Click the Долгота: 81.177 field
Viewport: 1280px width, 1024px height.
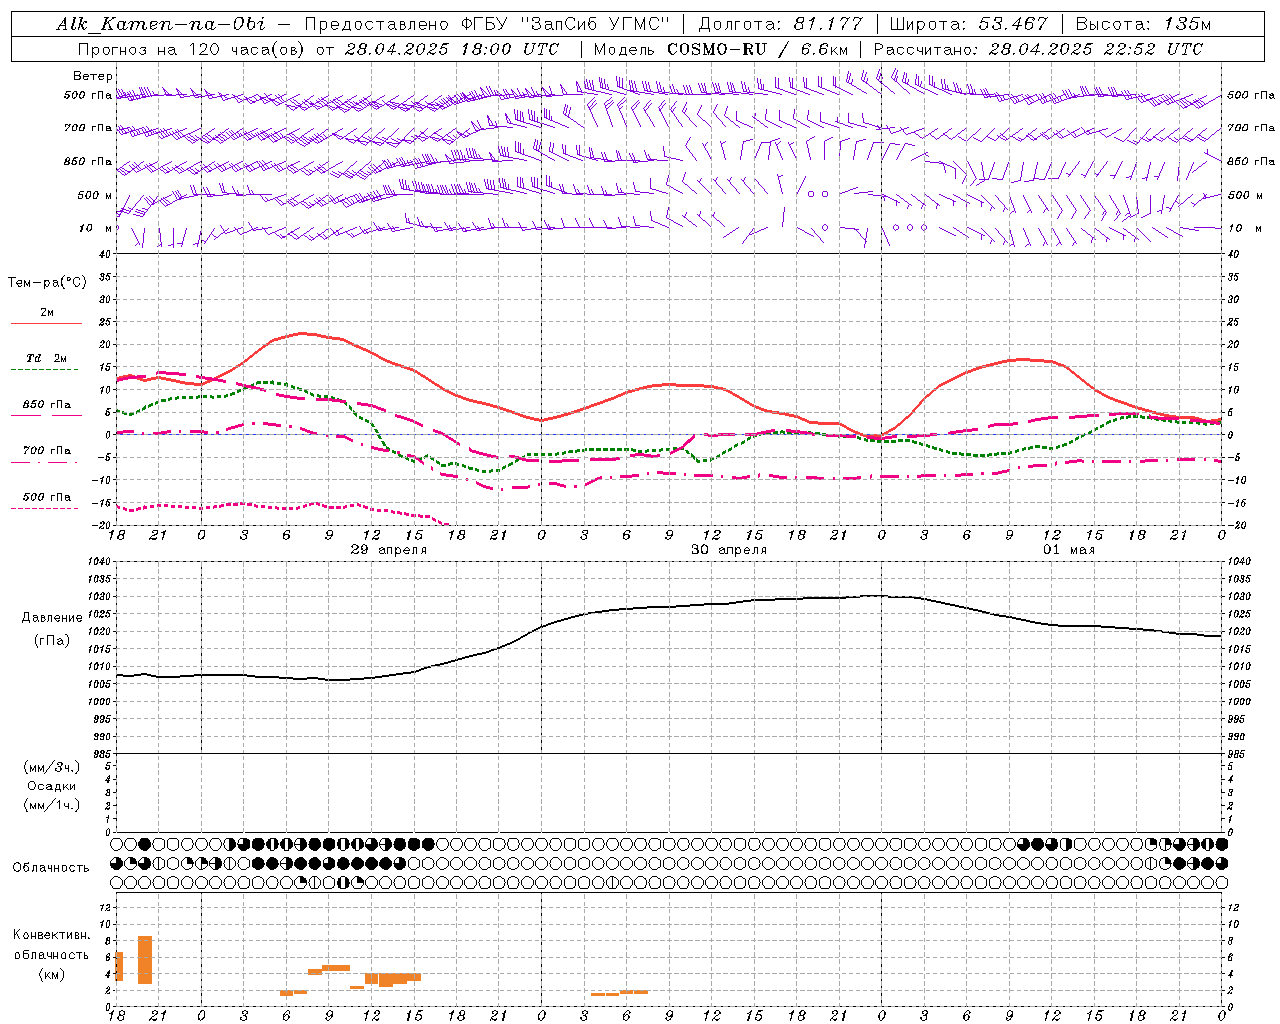click(780, 24)
